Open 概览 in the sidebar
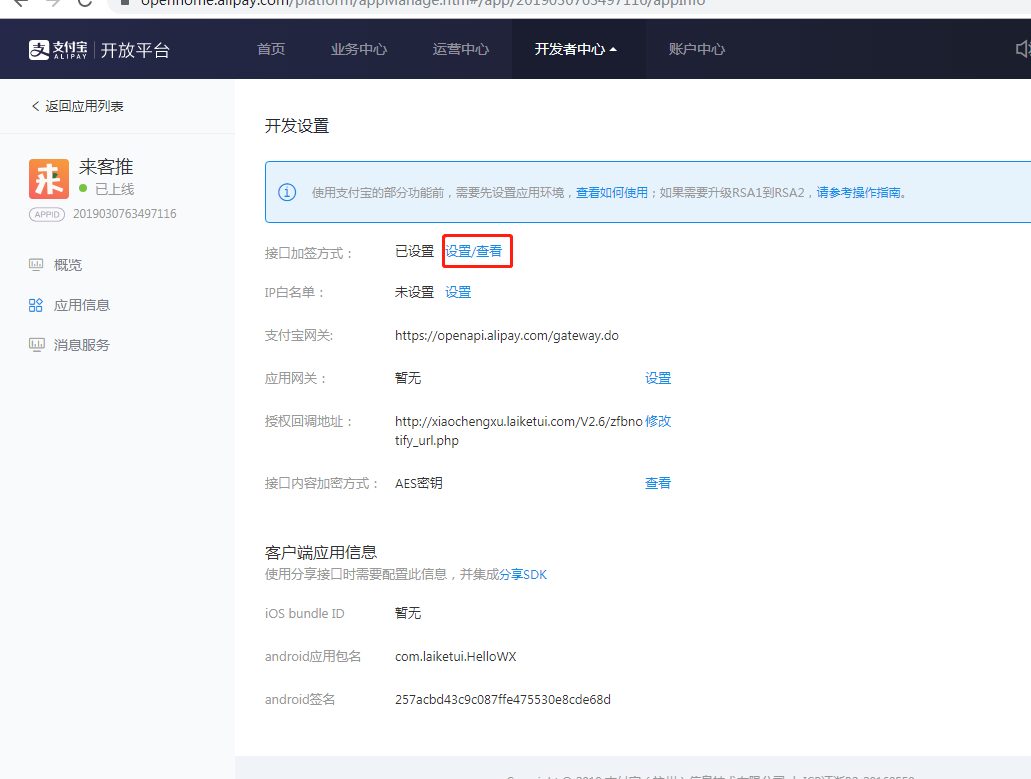 [68, 265]
